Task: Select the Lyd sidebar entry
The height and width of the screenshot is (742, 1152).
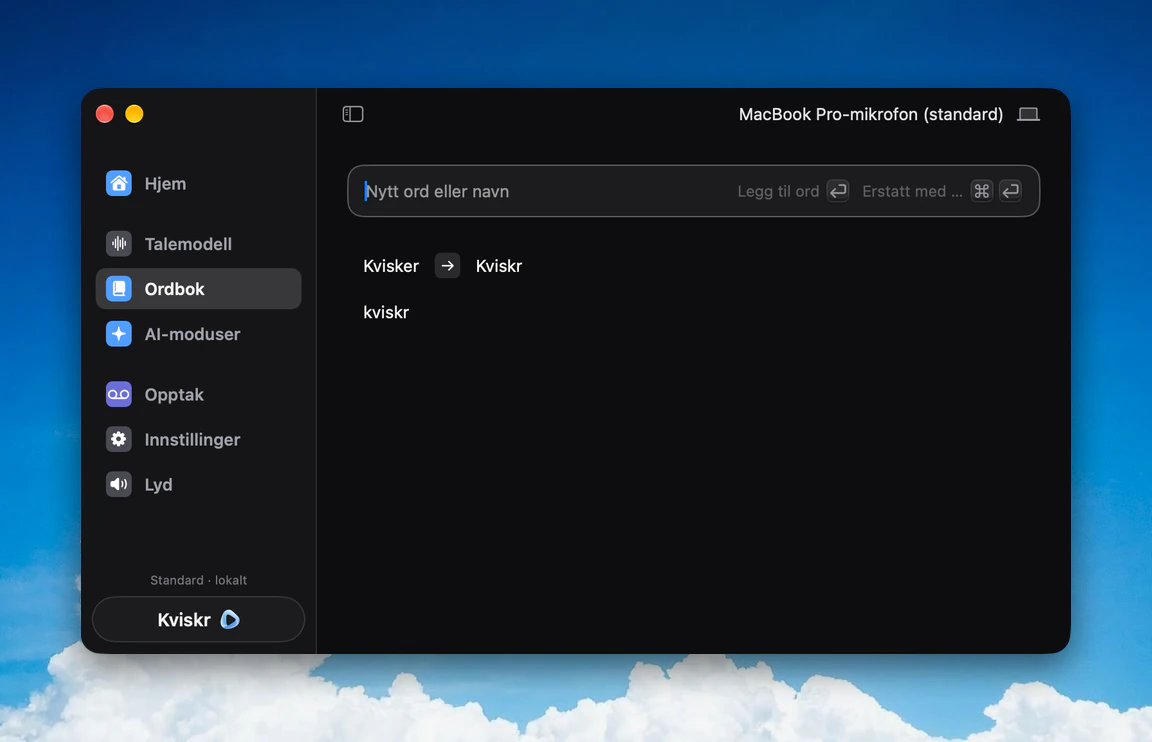Action: point(198,485)
